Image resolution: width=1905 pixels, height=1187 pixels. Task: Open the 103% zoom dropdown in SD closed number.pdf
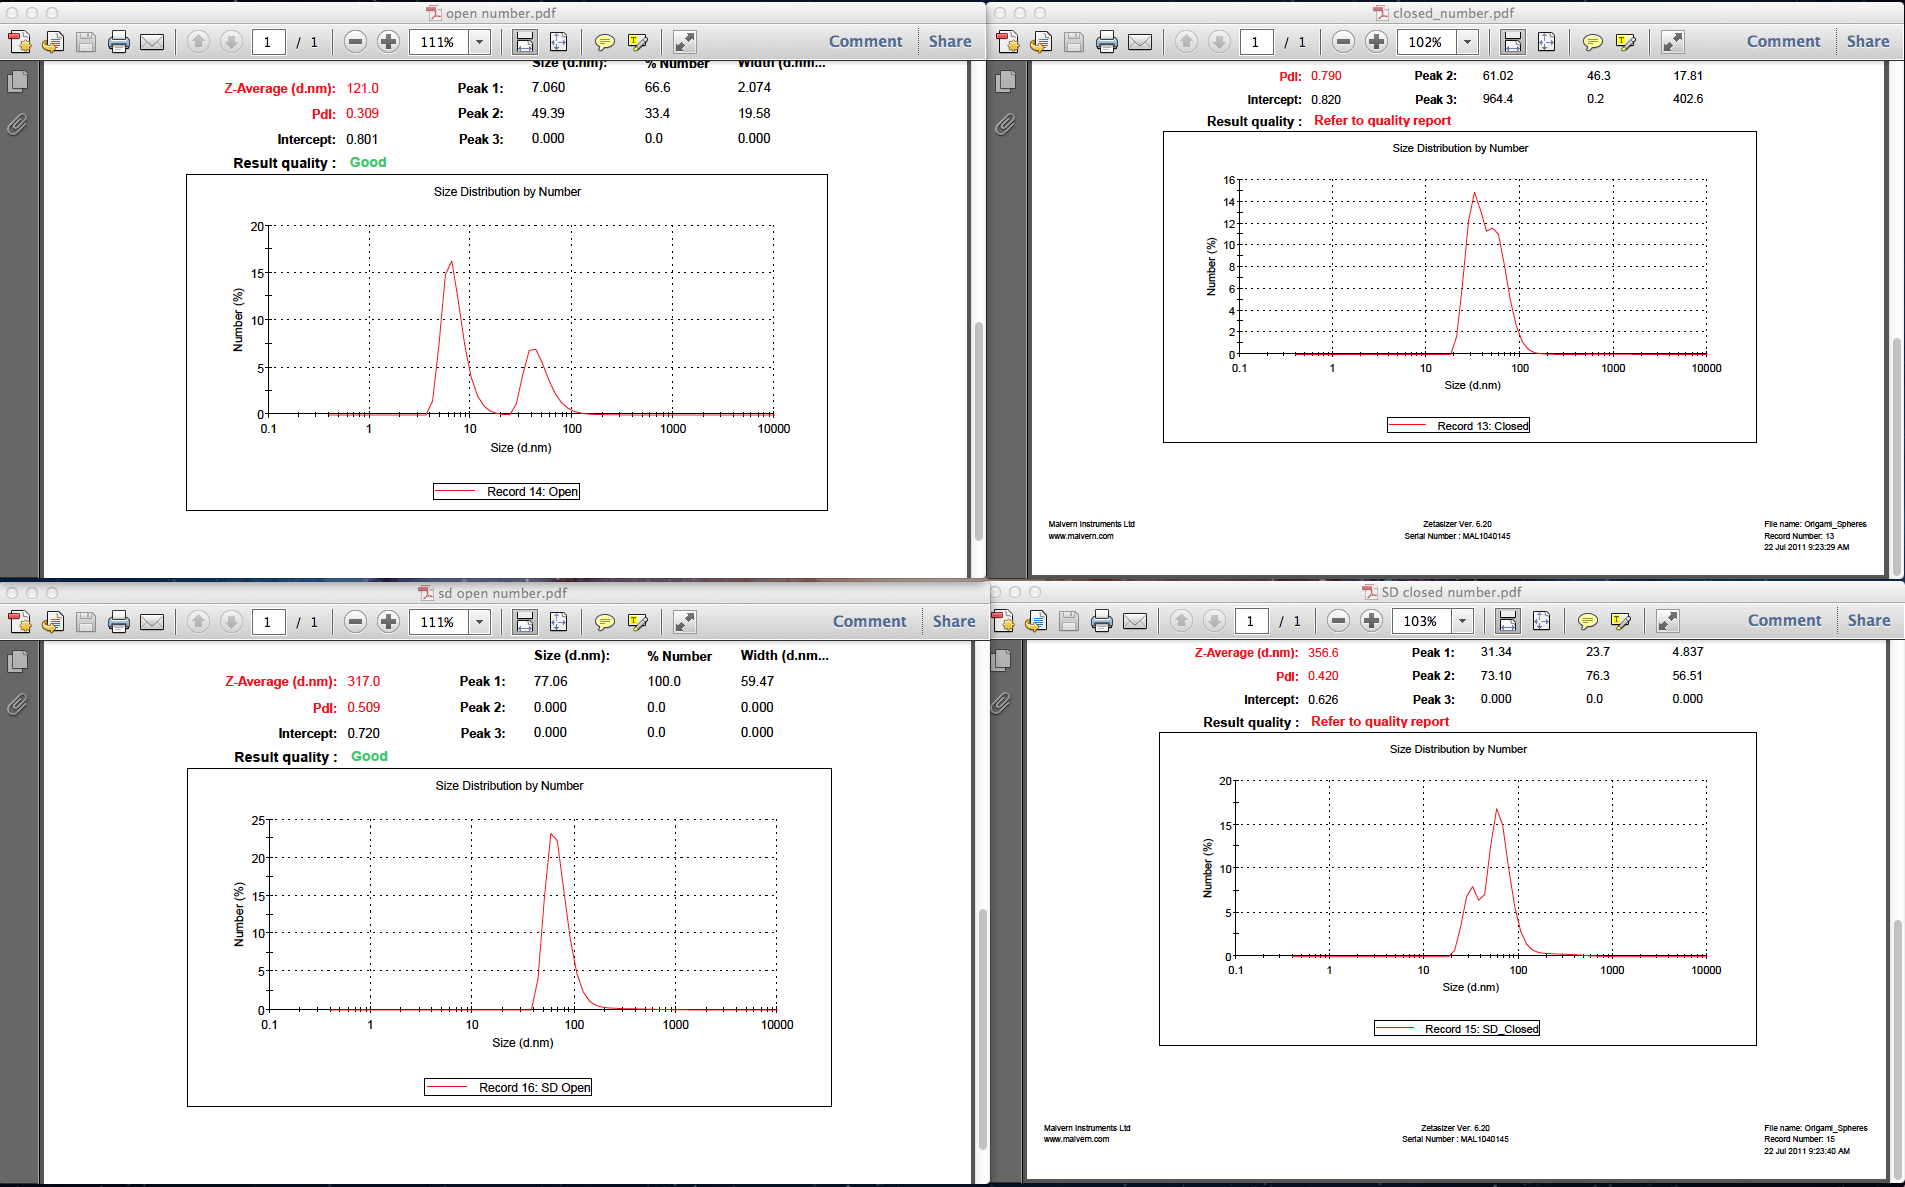pos(1462,621)
